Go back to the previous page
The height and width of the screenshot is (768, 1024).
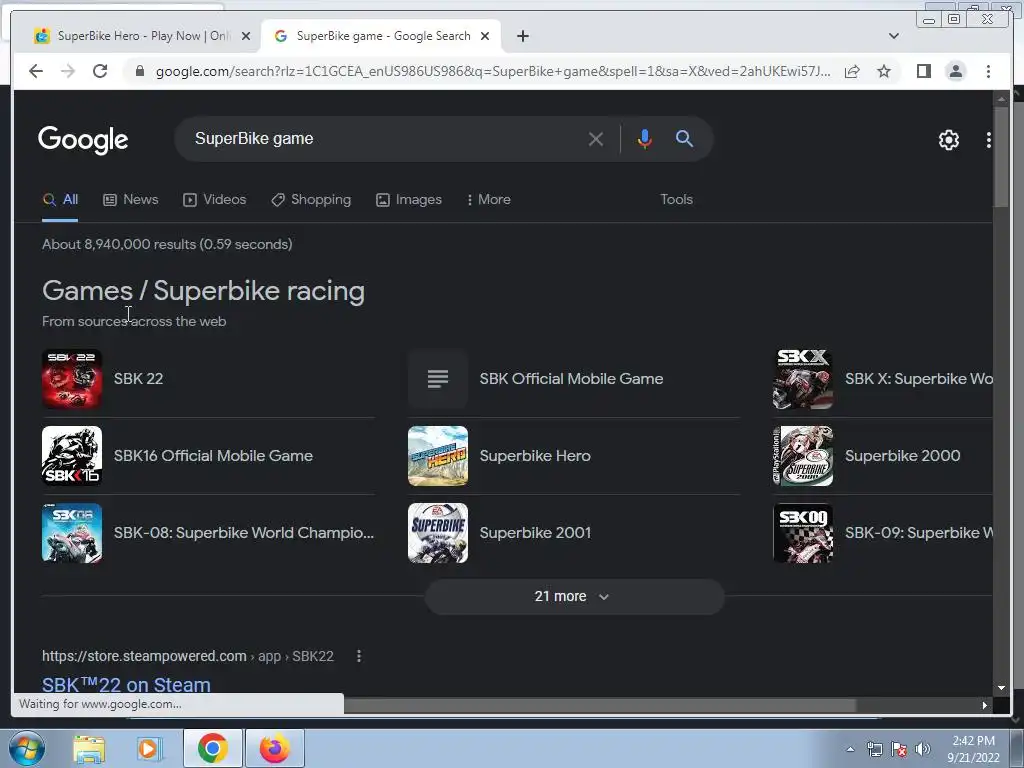coord(36,71)
